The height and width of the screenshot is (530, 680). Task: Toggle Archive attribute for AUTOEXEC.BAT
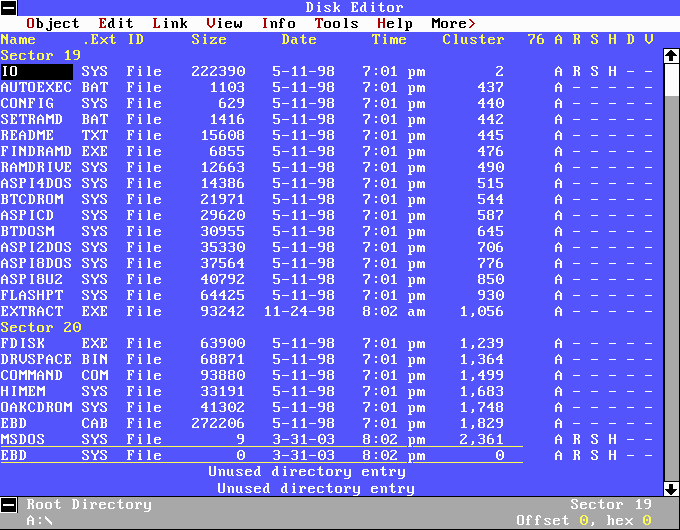pos(558,88)
